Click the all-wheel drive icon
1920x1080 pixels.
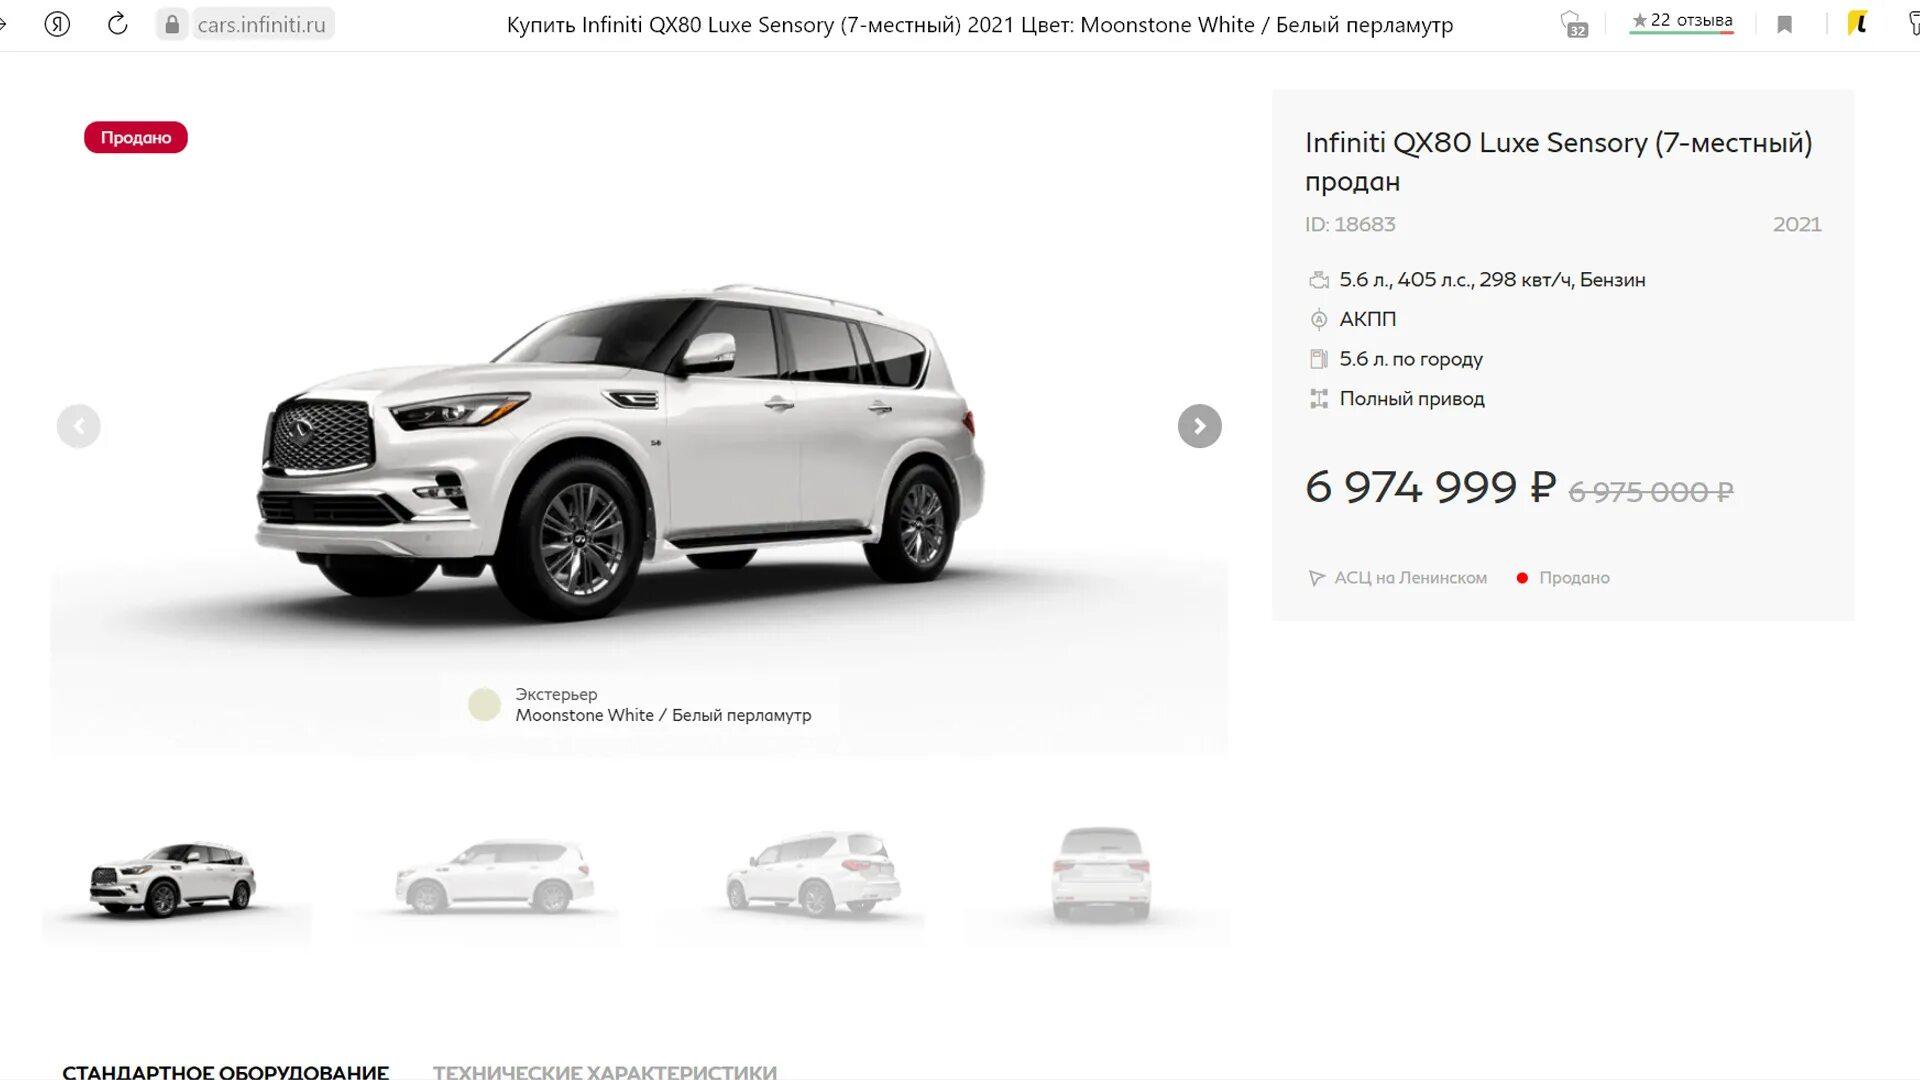[x=1319, y=399]
